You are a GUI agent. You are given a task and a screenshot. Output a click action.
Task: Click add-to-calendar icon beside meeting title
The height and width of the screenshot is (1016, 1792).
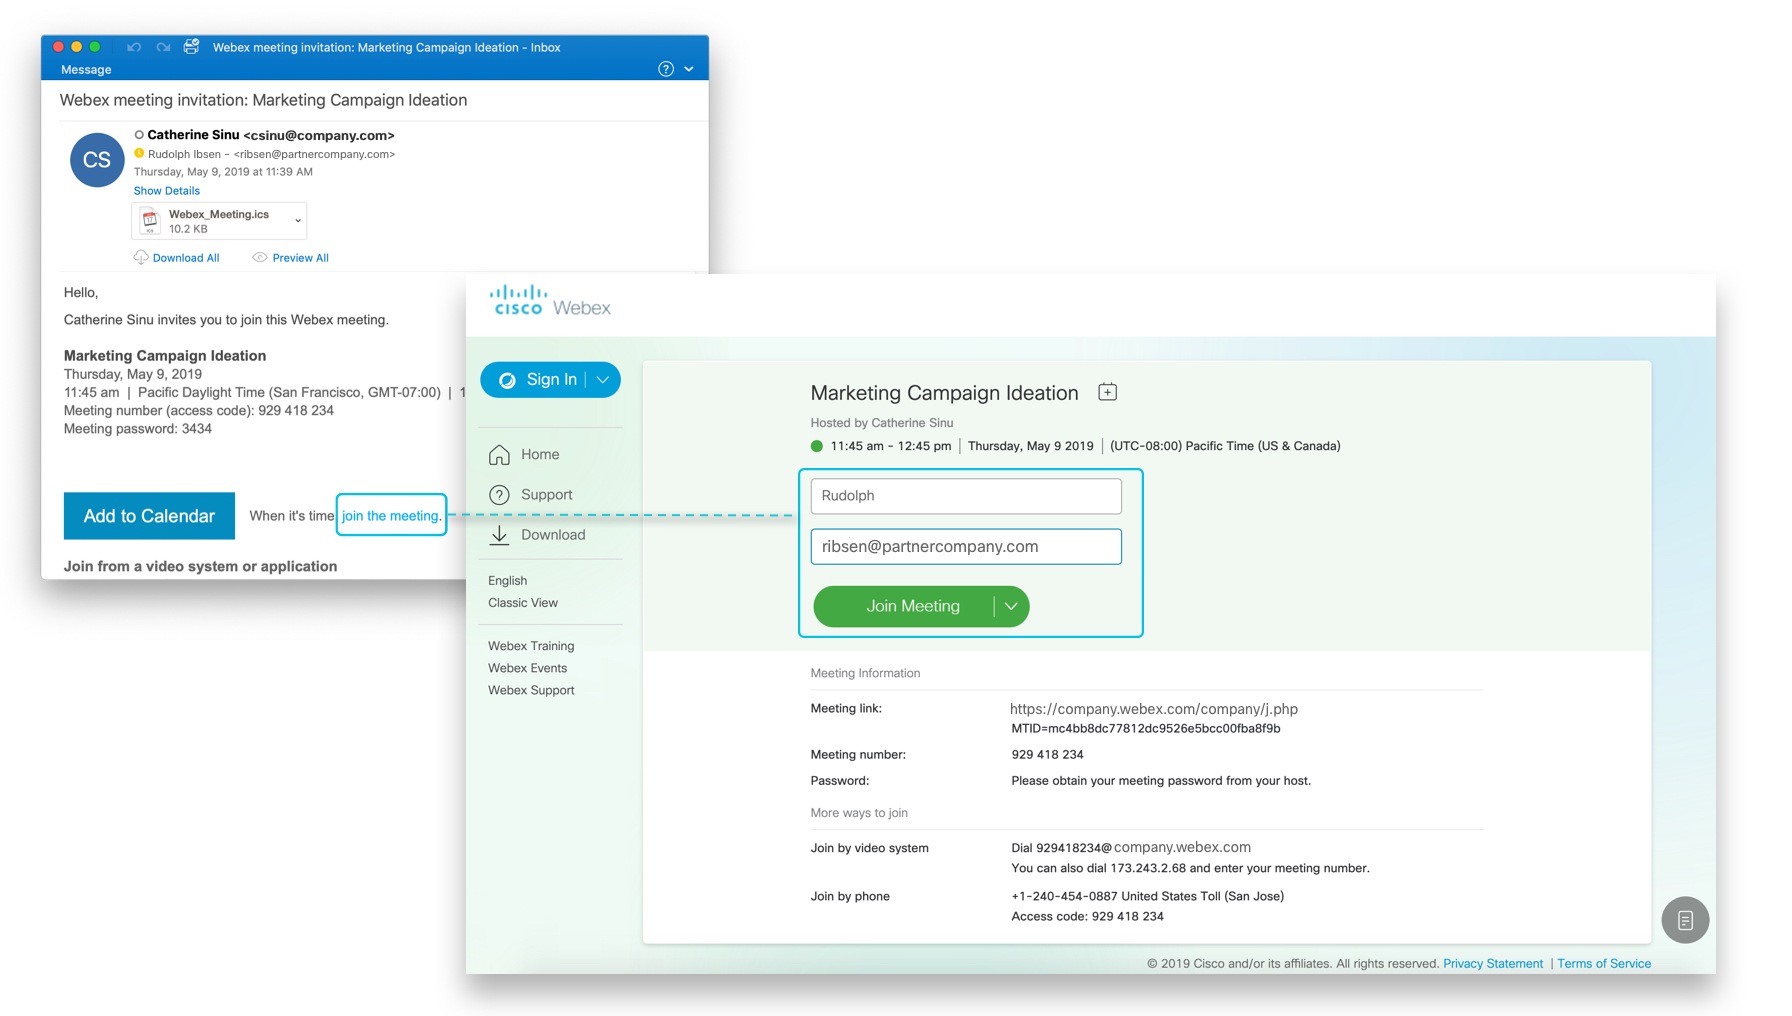coord(1107,392)
